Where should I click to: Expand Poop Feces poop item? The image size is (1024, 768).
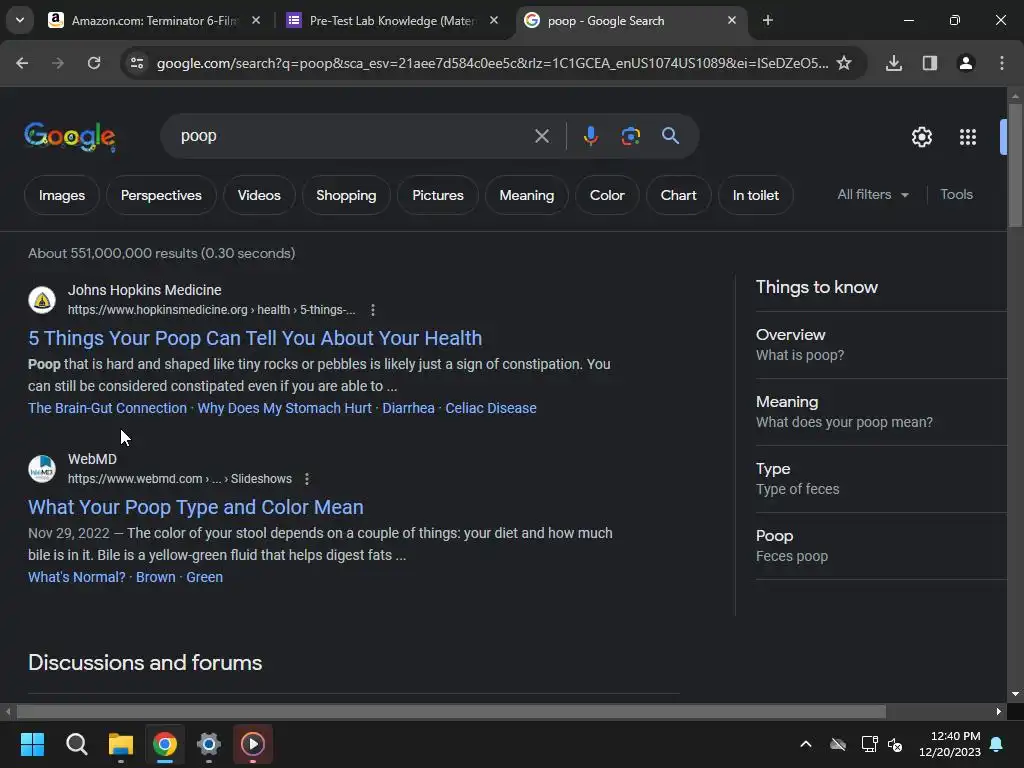tap(880, 546)
